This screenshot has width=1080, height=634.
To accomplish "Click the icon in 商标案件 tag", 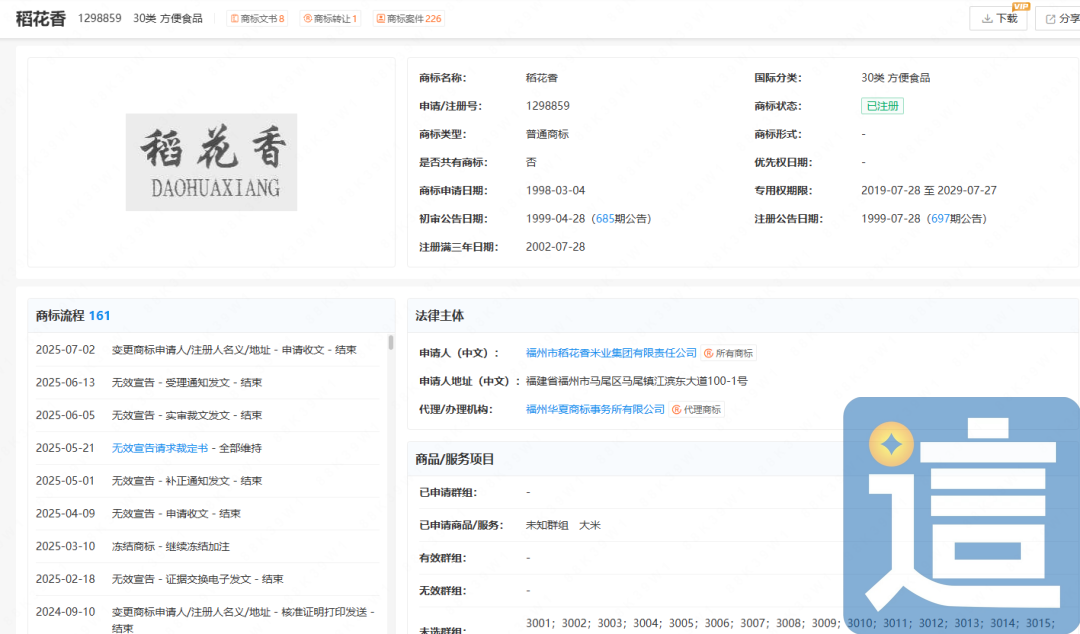I will click(380, 19).
